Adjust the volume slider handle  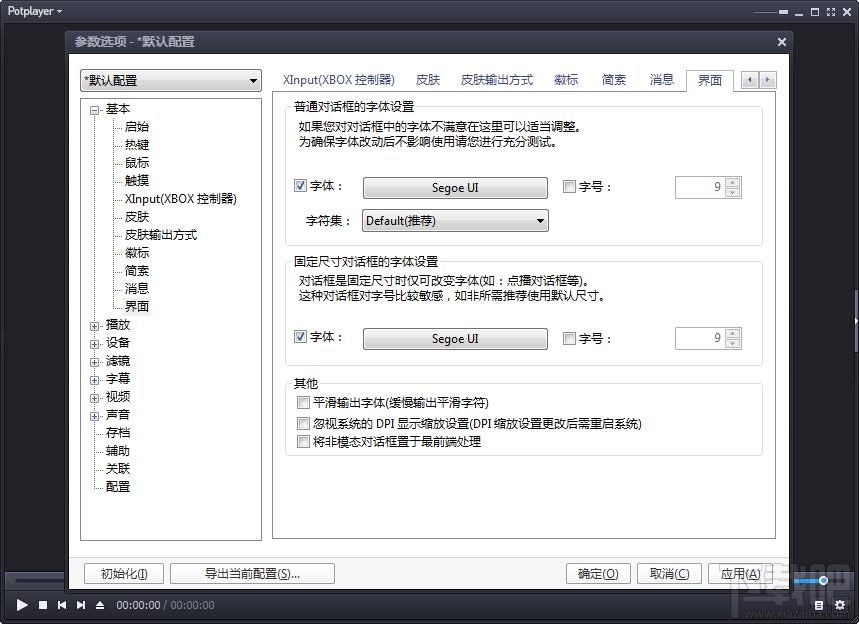(823, 580)
